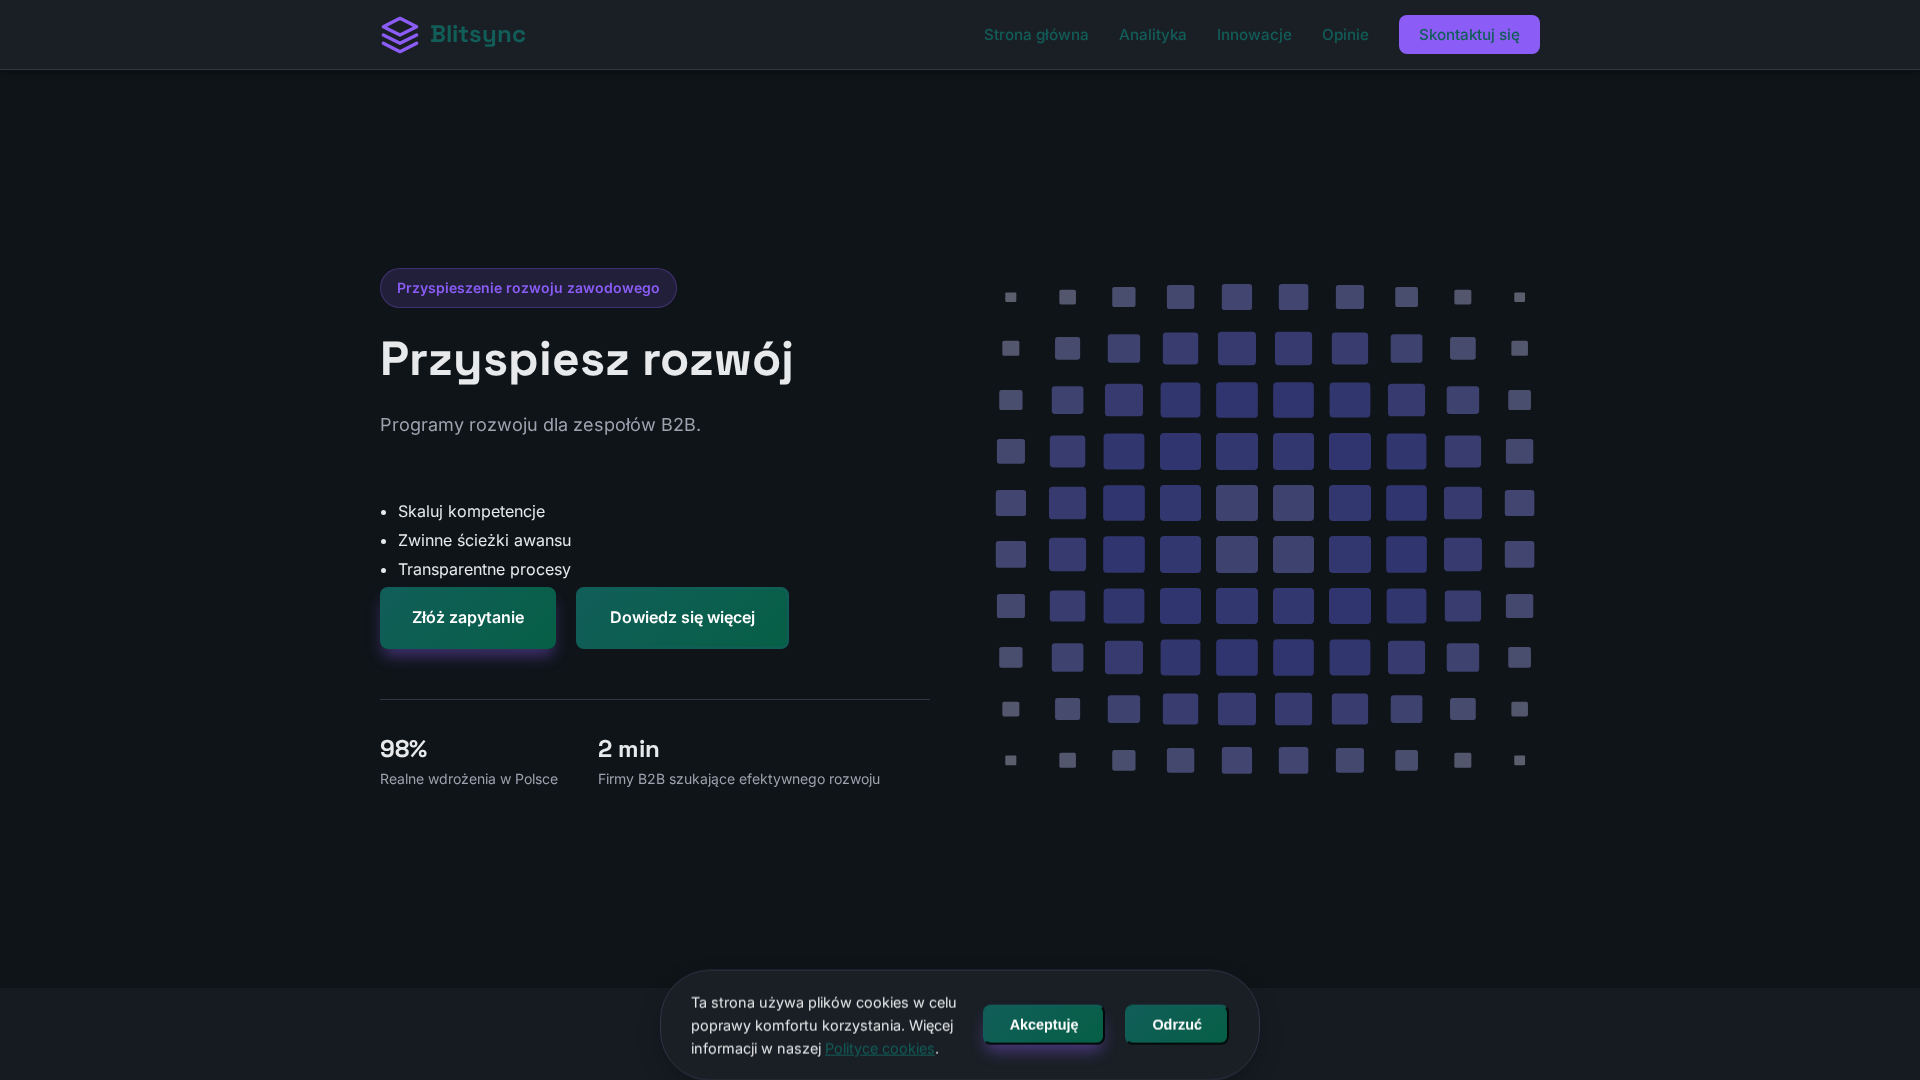
Task: Click the caption Realne wdrożenia w Polsce
Action: (x=469, y=779)
